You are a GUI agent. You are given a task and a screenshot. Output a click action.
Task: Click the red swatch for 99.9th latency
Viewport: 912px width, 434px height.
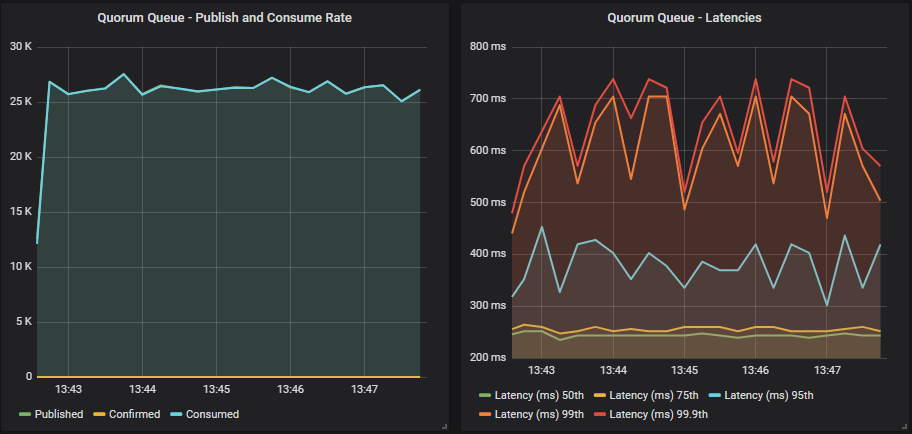(600, 414)
